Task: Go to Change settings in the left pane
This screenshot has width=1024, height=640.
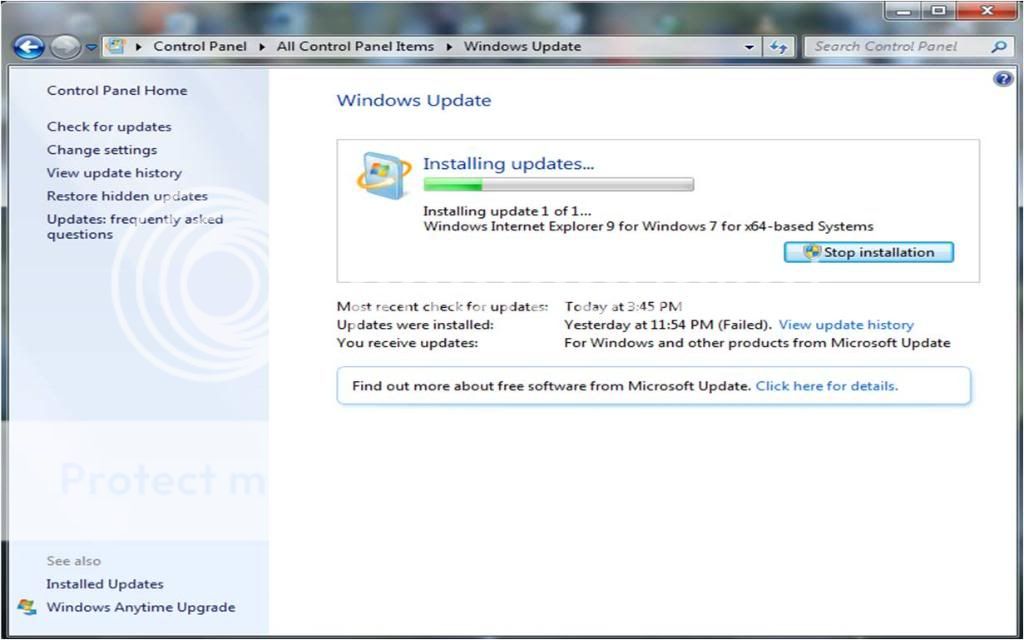Action: coord(102,150)
